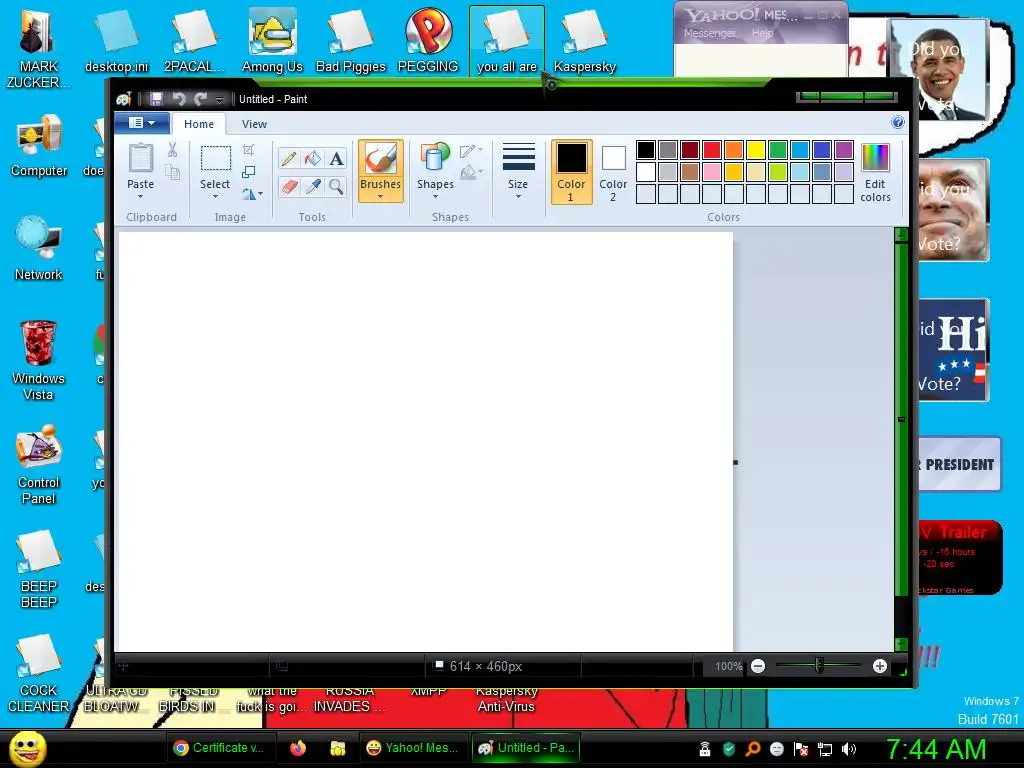Select the Magnifier tool
The height and width of the screenshot is (768, 1024).
tap(336, 187)
